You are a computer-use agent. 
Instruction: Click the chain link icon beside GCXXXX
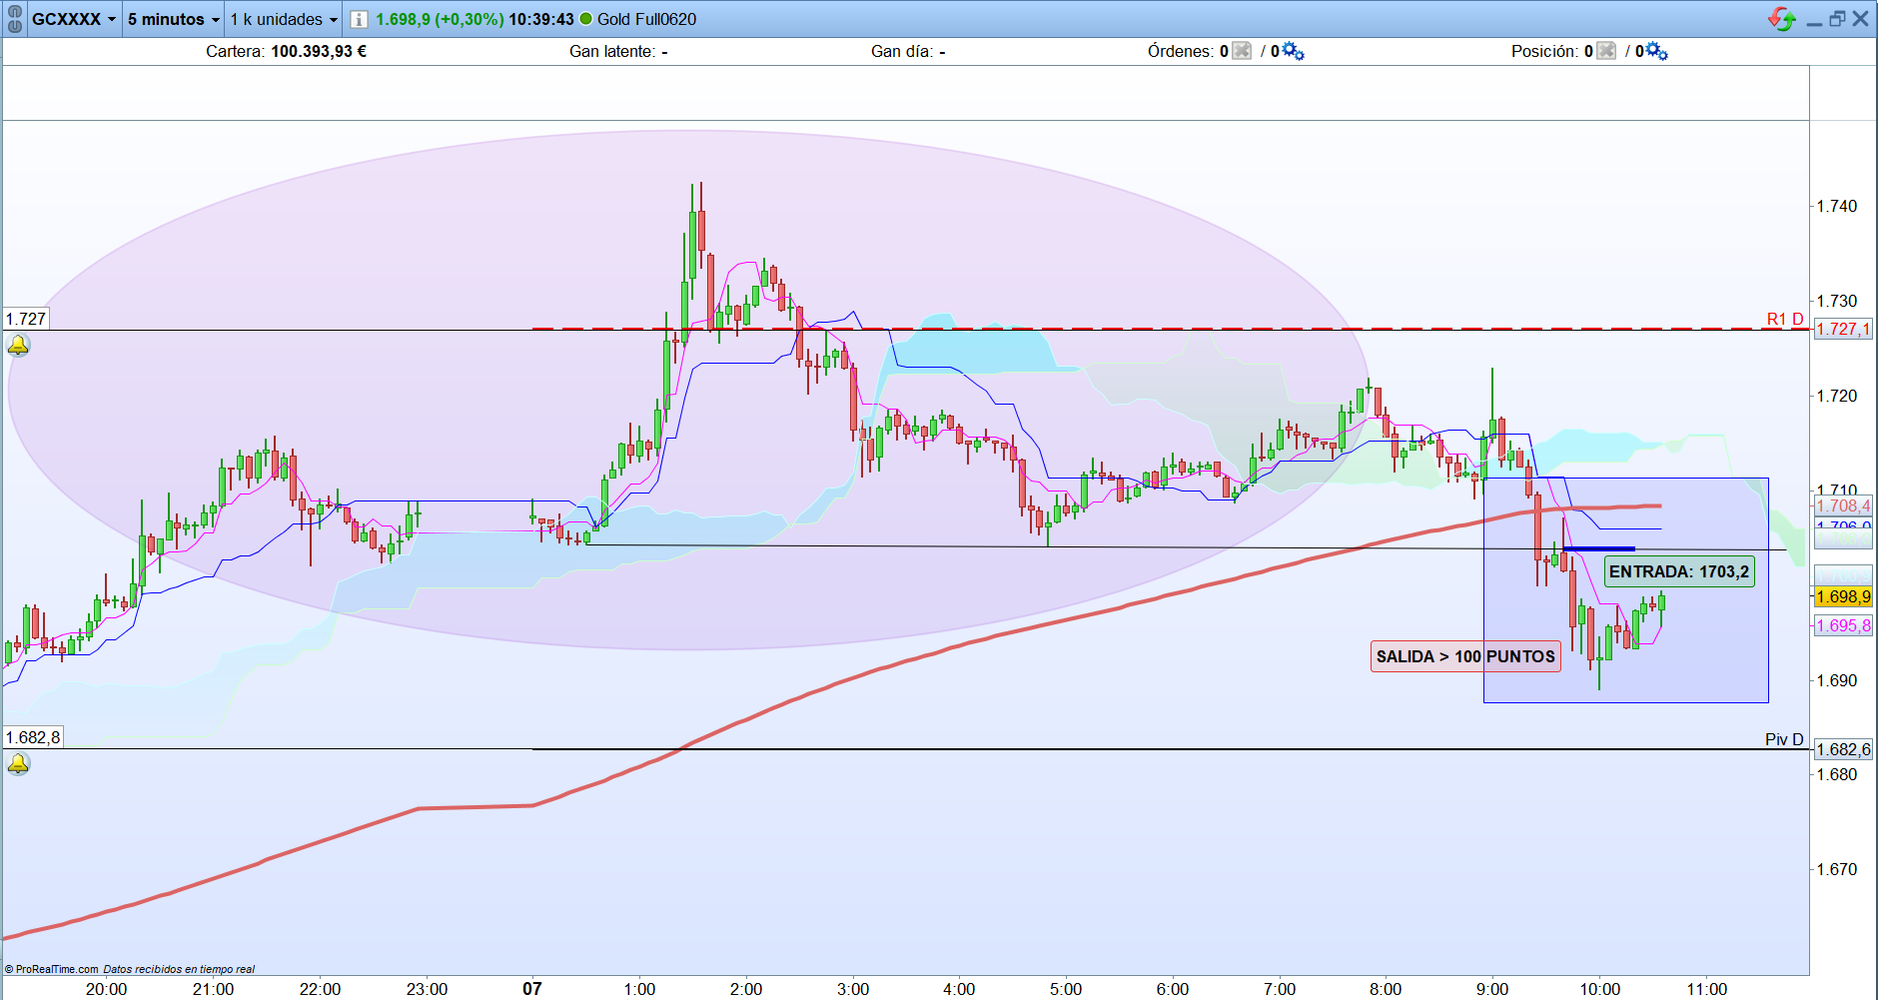pos(14,19)
